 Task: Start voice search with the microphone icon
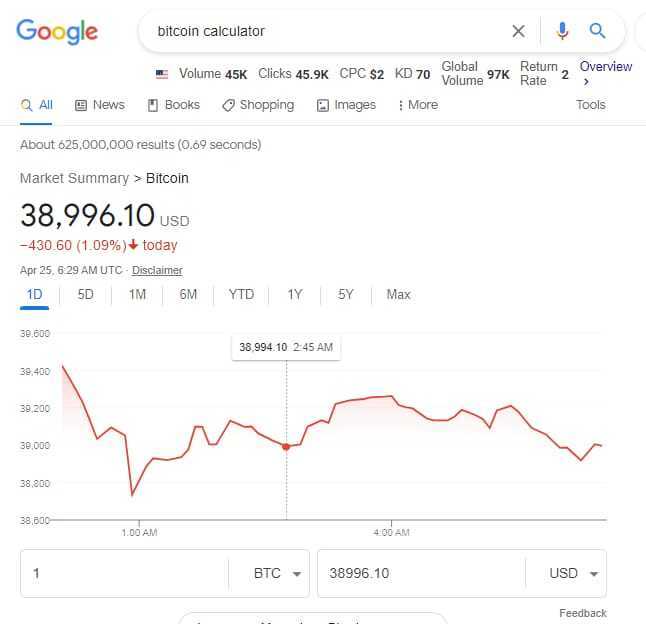[x=562, y=31]
